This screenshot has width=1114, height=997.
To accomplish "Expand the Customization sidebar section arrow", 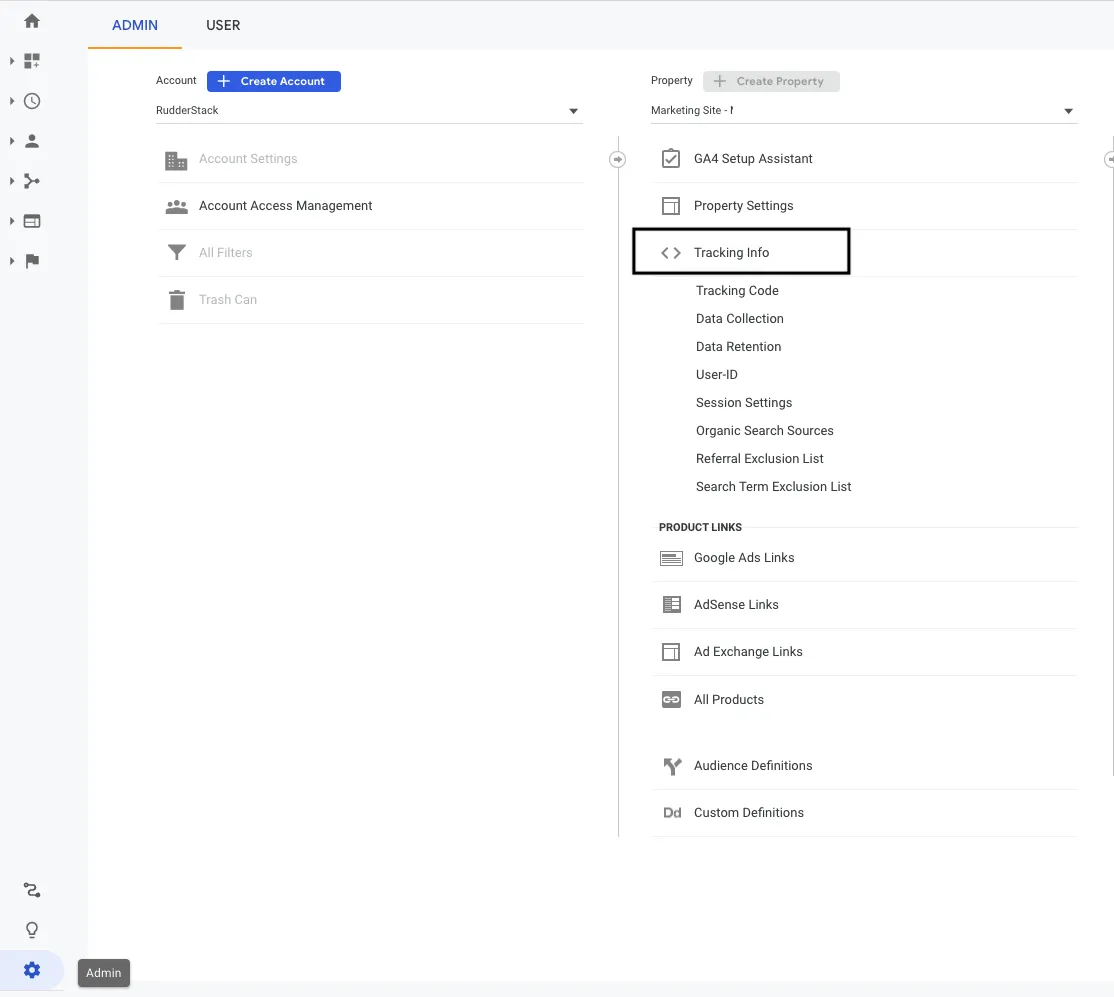I will tap(12, 61).
